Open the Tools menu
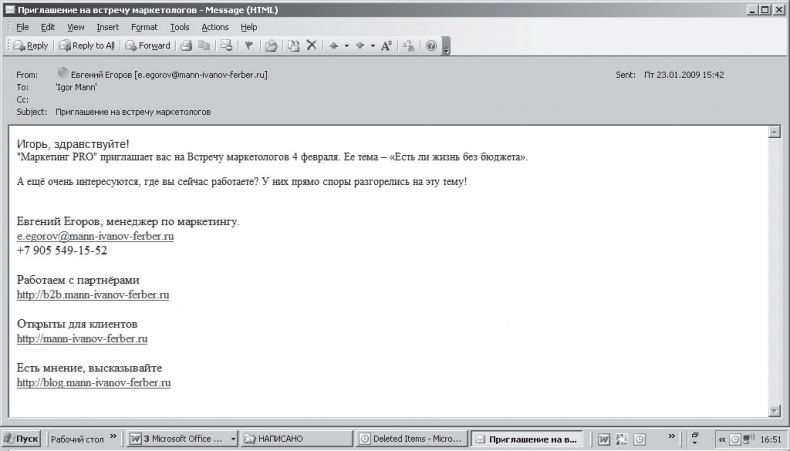 click(179, 27)
